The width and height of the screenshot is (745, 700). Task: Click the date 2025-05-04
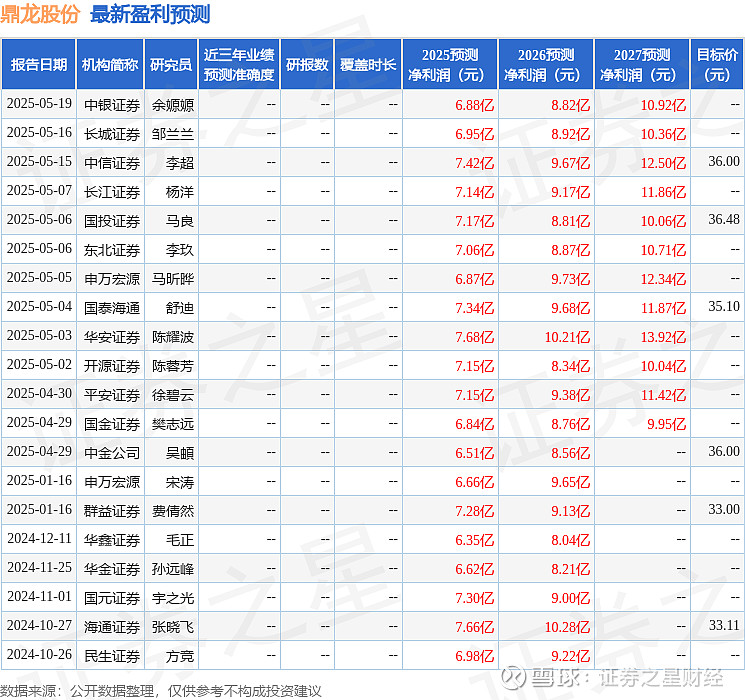tap(39, 307)
